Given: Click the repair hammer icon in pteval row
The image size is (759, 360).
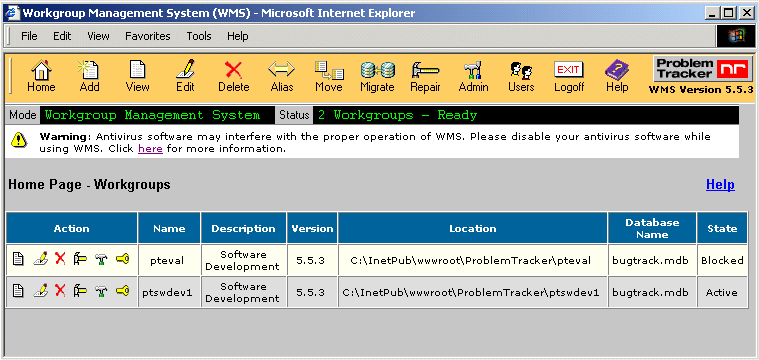Looking at the screenshot, I should (80, 259).
